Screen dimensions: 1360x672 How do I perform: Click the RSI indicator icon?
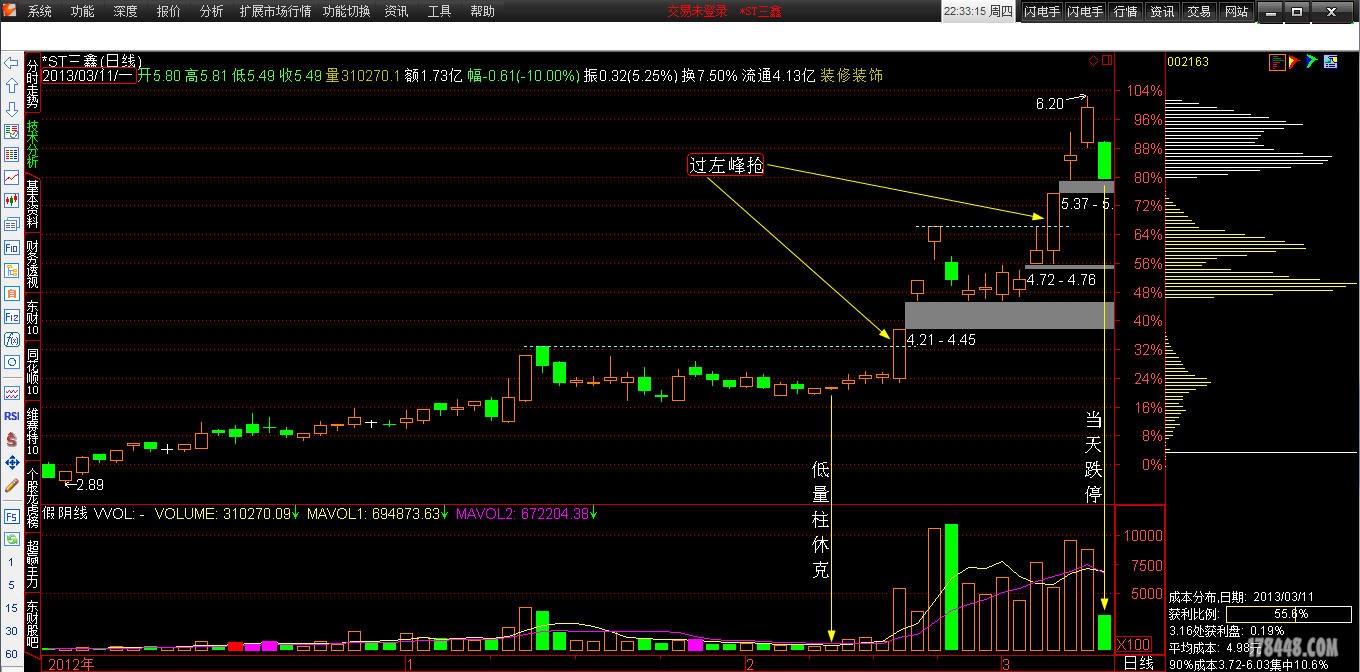point(11,416)
